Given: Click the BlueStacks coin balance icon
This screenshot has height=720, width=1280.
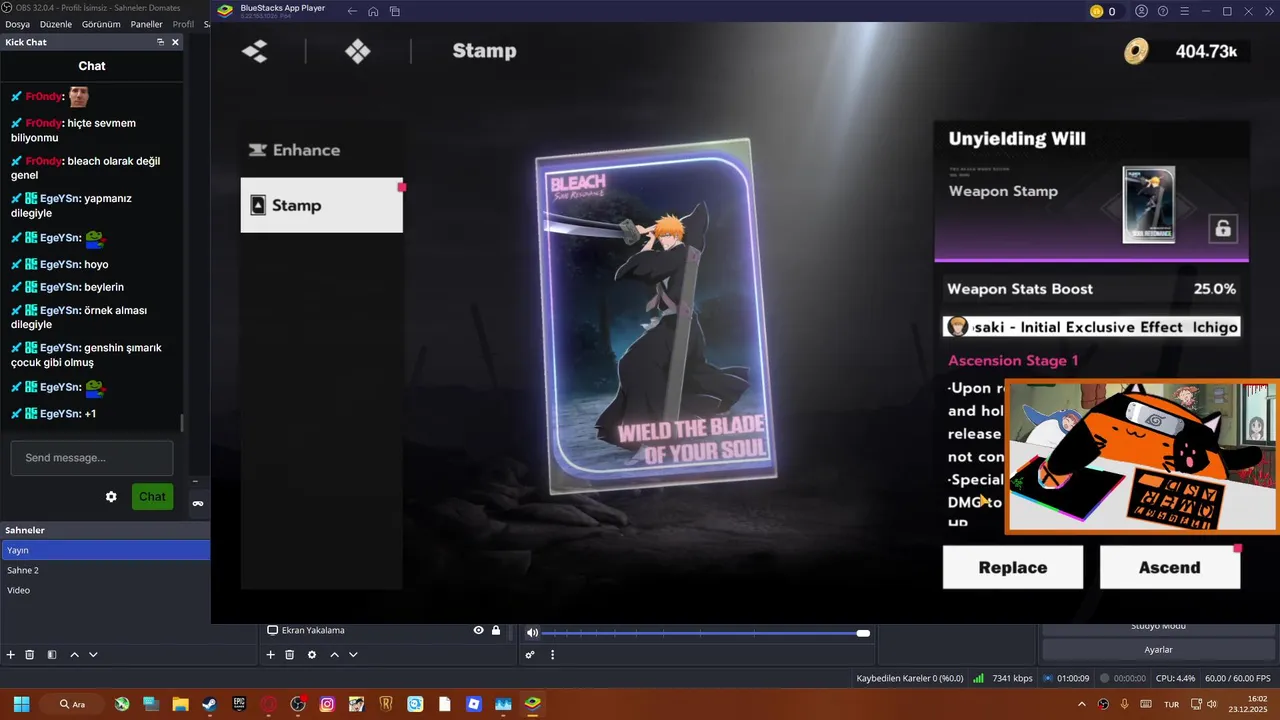Looking at the screenshot, I should tap(1096, 11).
